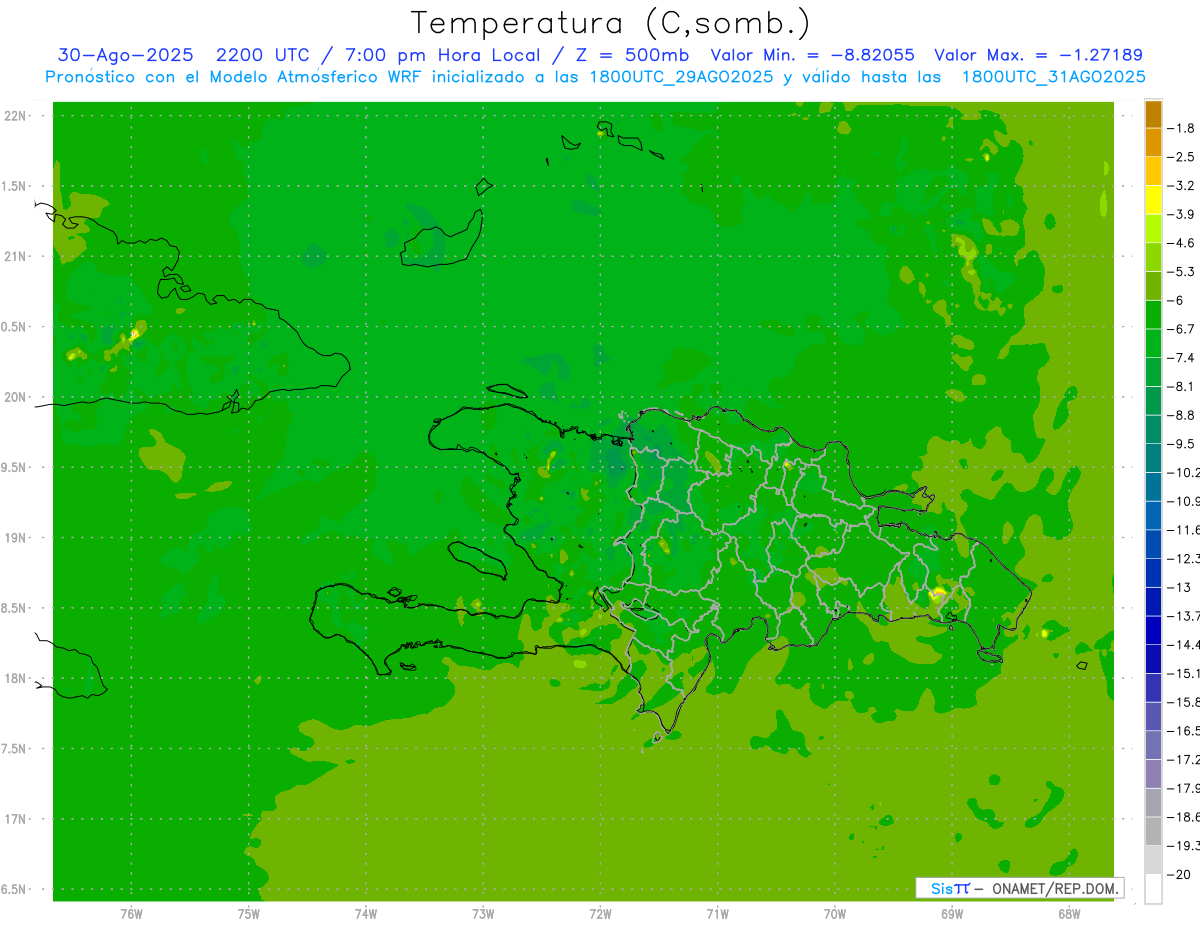
Task: Click the colorbar label "-13"
Action: pyautogui.click(x=1178, y=587)
